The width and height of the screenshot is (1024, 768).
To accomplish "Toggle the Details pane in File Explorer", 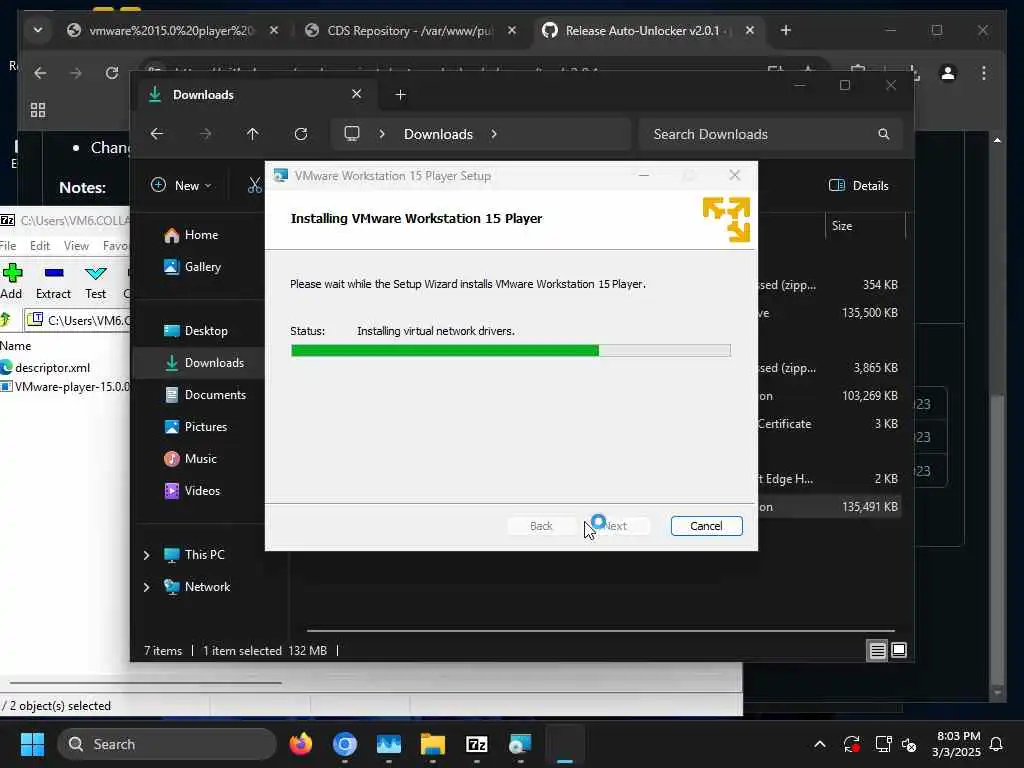I will (x=858, y=185).
